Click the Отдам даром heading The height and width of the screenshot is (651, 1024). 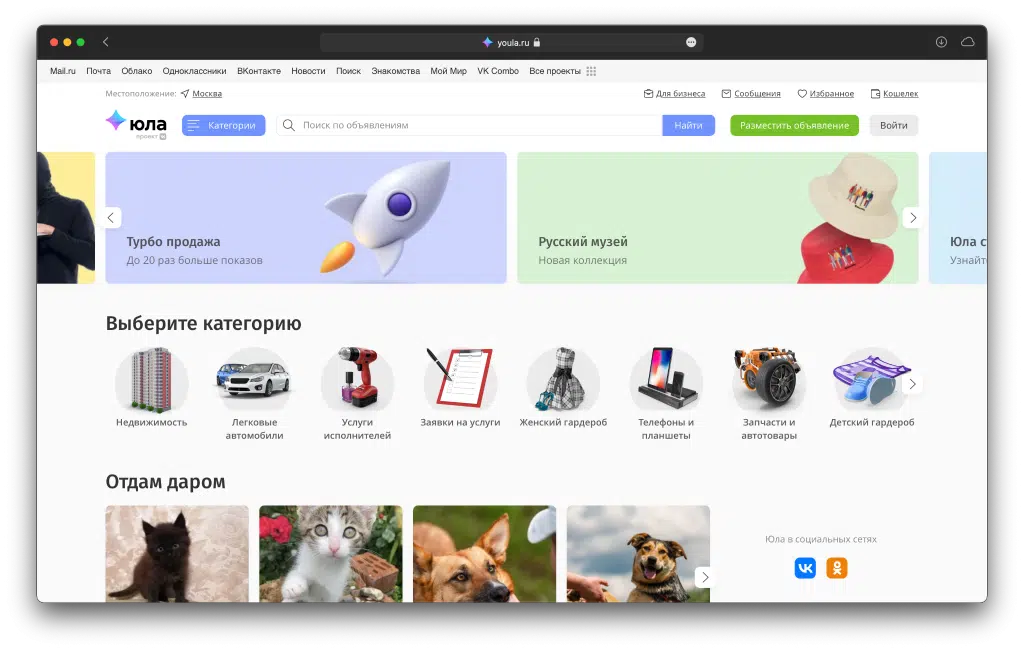166,482
